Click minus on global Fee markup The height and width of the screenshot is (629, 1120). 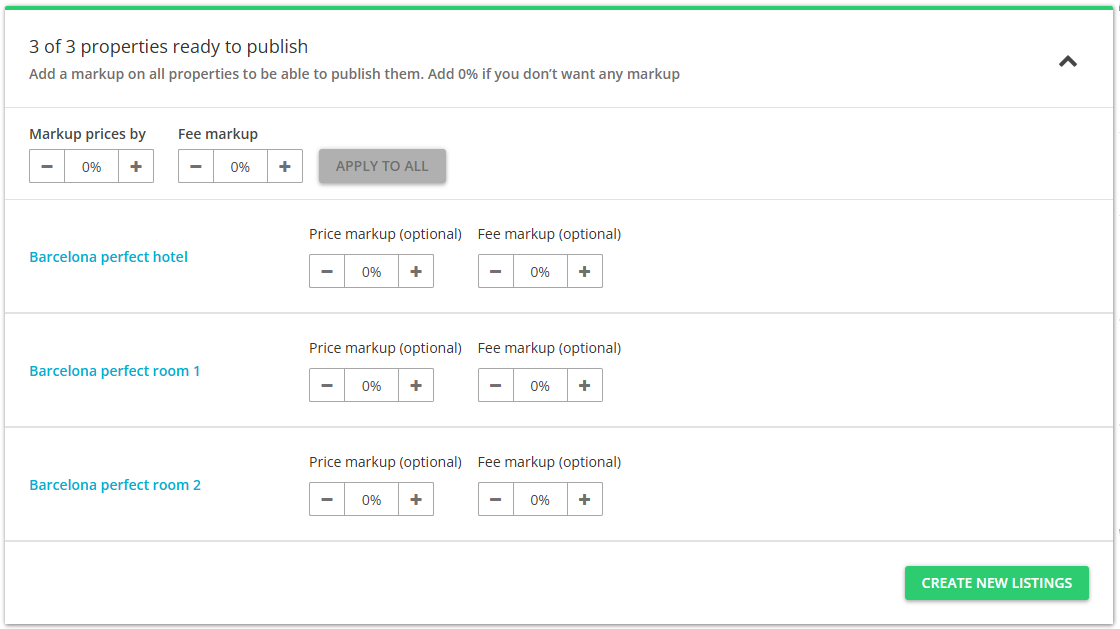tap(196, 167)
